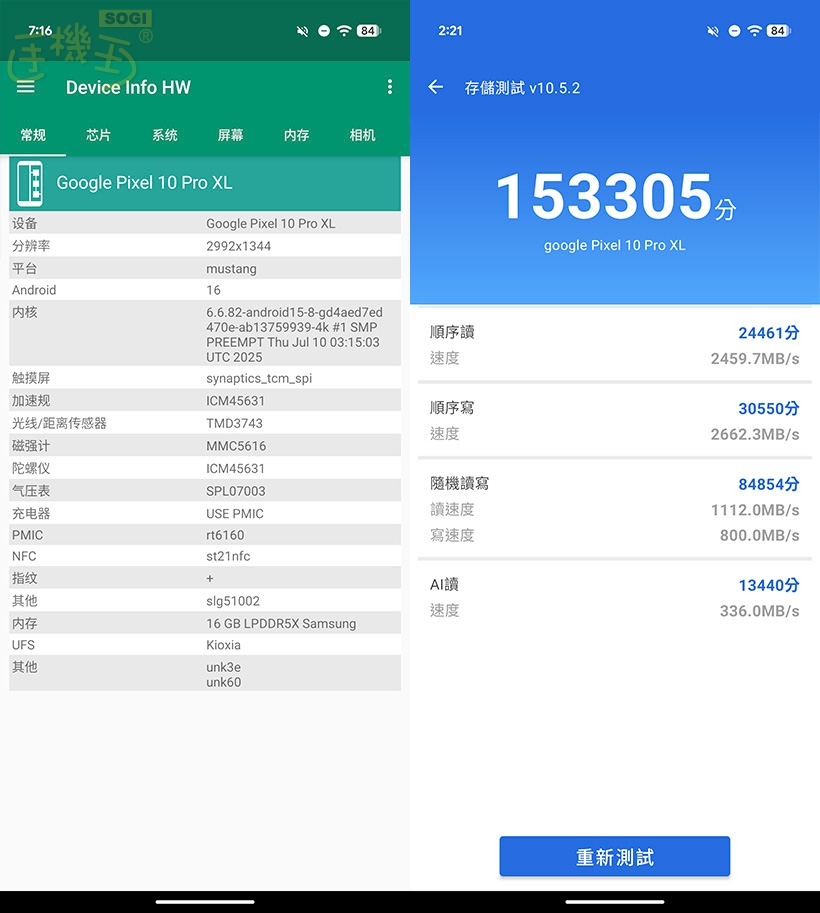Tap the navigation handle on left screen

pyautogui.click(x=205, y=902)
